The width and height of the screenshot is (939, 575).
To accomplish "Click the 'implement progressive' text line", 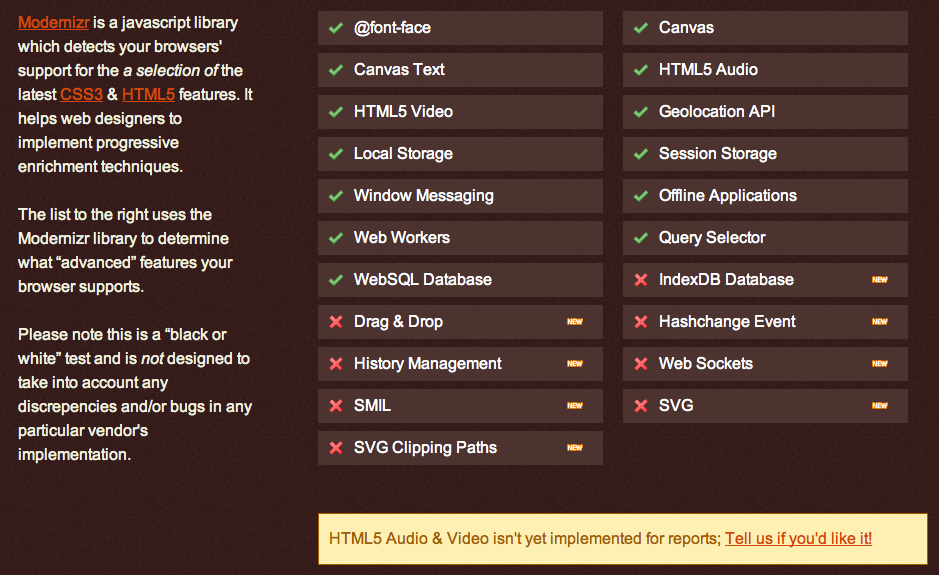I will [x=98, y=143].
